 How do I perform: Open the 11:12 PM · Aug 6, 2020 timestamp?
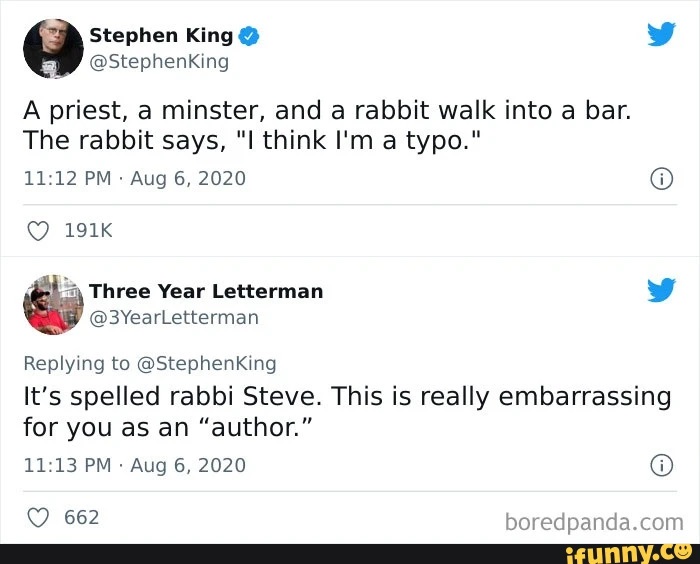pyautogui.click(x=134, y=178)
